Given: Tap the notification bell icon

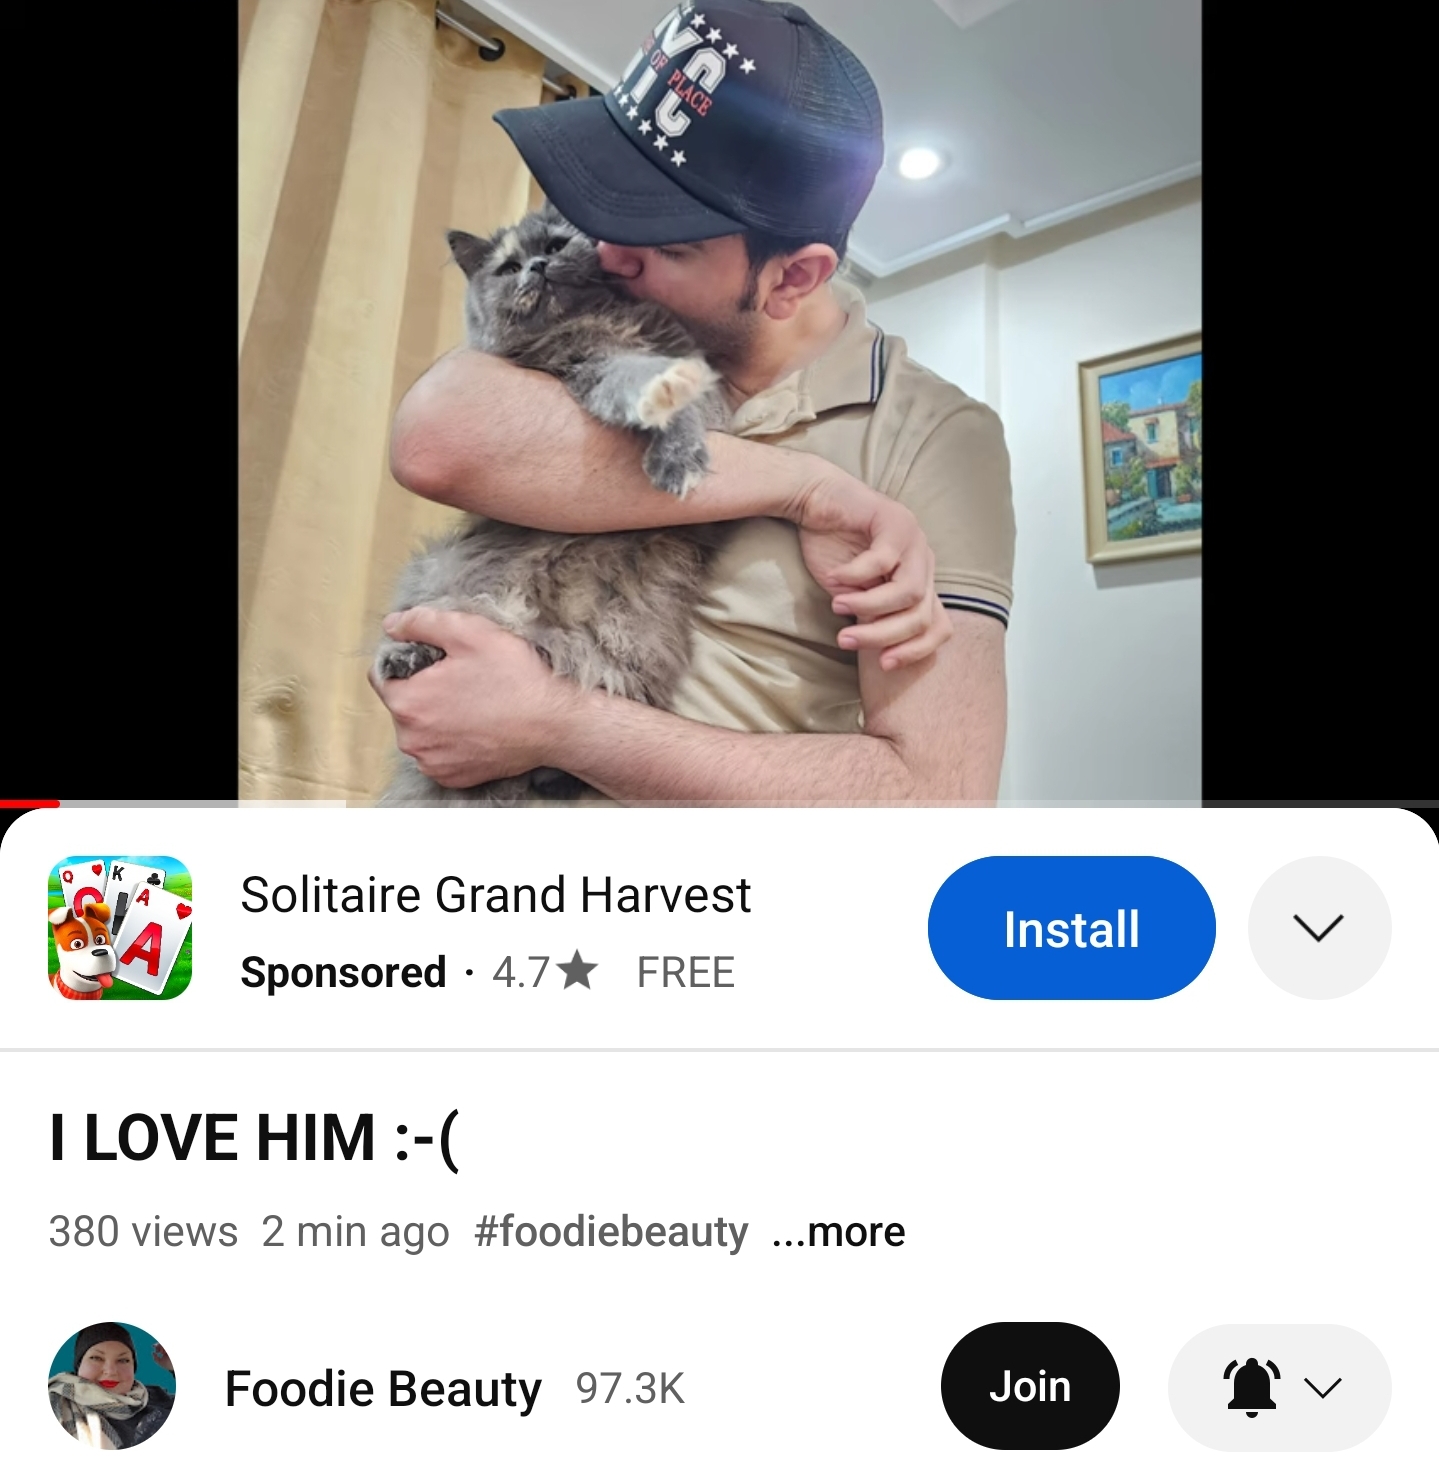Looking at the screenshot, I should click(x=1251, y=1387).
